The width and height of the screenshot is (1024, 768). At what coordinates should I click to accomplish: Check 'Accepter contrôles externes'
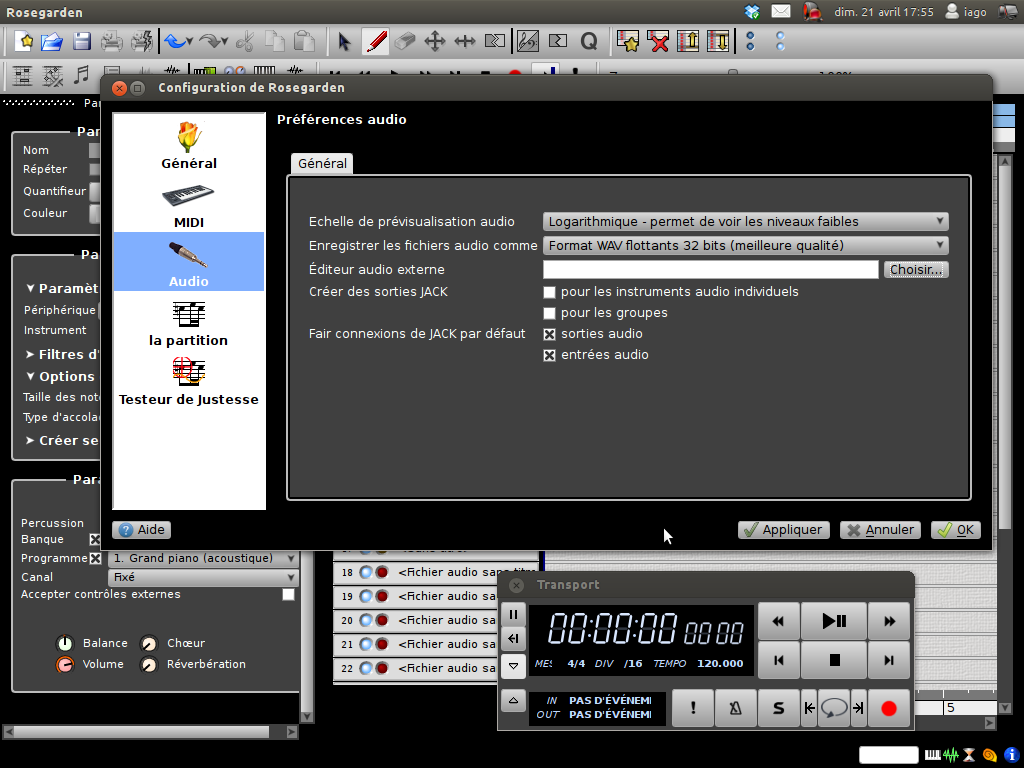click(288, 594)
